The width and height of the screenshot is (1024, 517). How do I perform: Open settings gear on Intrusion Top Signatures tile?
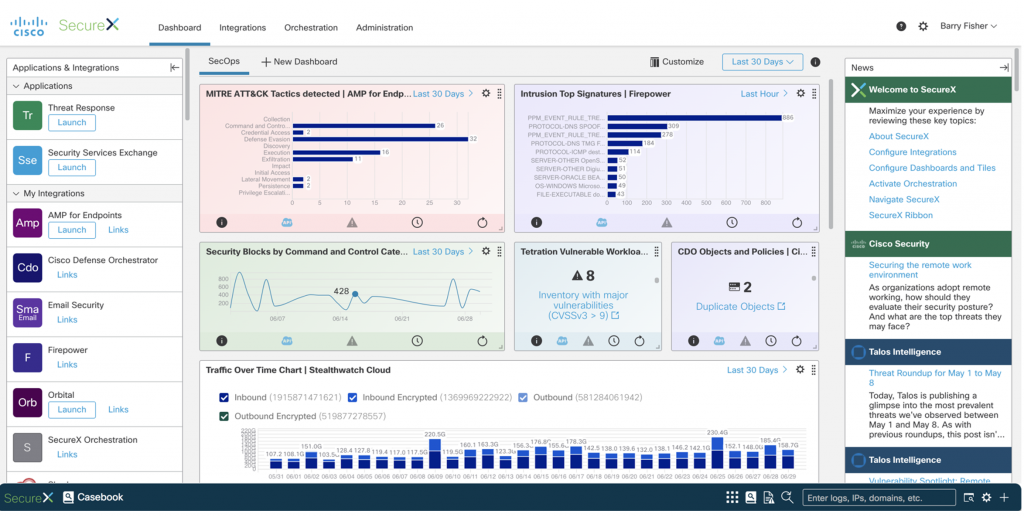800,94
